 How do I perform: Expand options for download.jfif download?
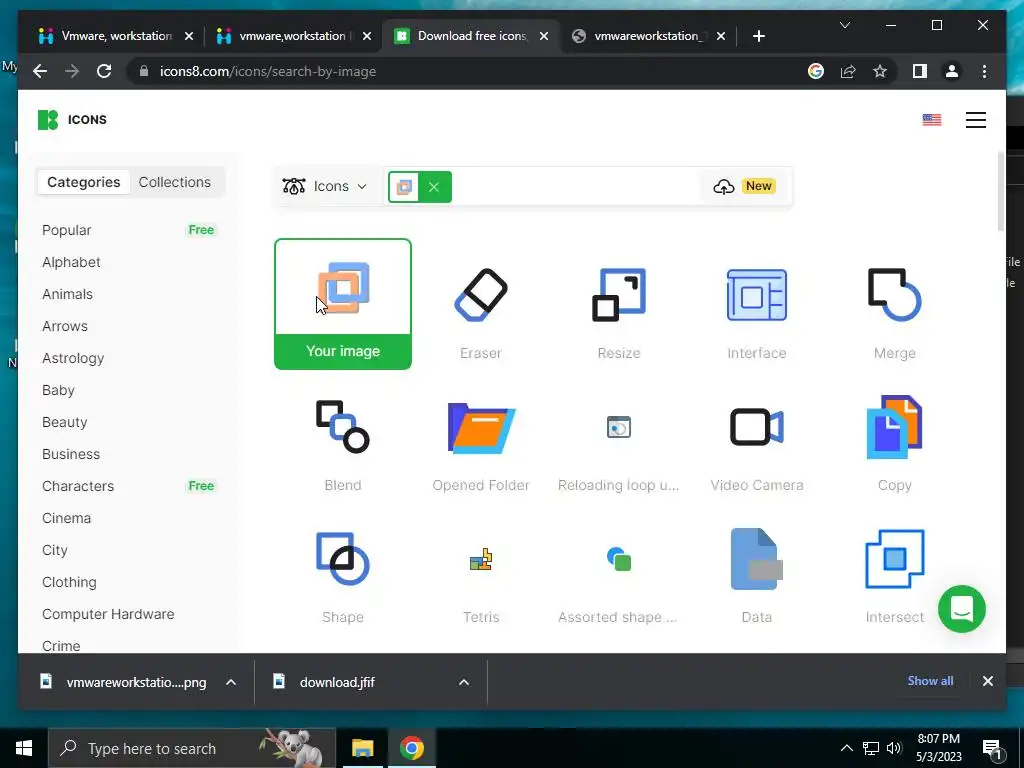(464, 682)
